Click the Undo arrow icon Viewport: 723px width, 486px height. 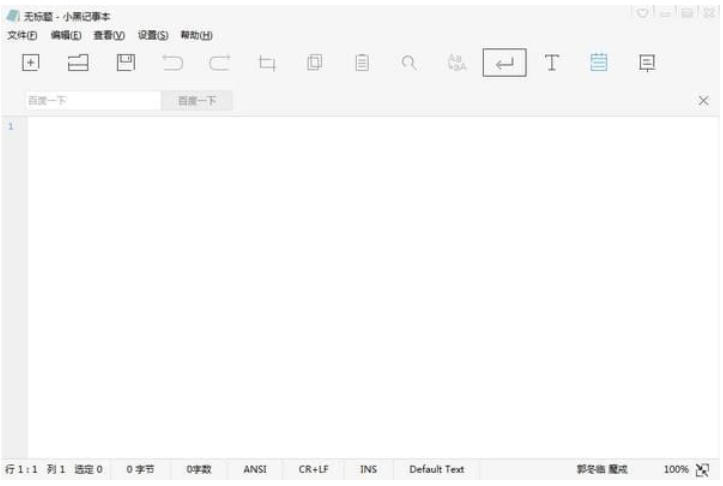173,63
